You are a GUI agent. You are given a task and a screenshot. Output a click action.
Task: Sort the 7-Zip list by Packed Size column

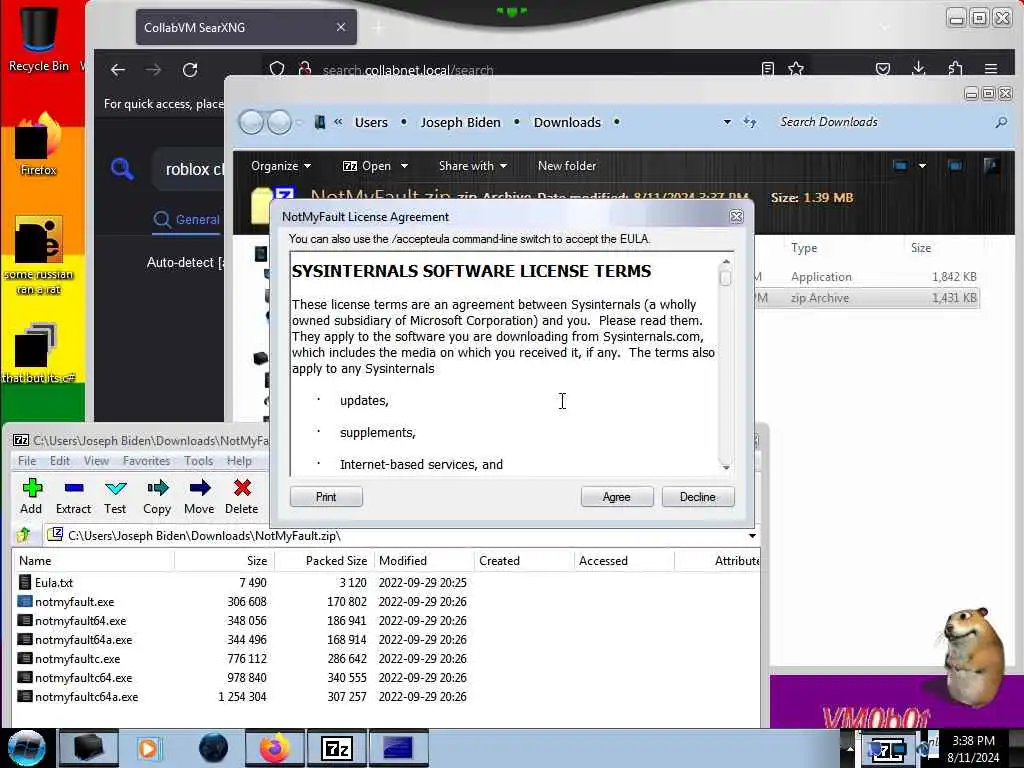325,560
